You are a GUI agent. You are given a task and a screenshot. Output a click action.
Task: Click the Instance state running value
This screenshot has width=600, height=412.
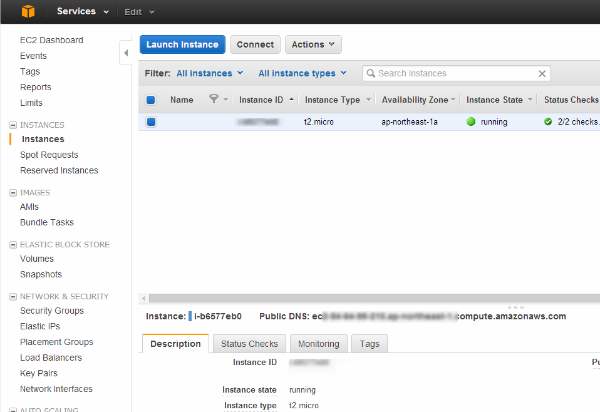[x=302, y=390]
